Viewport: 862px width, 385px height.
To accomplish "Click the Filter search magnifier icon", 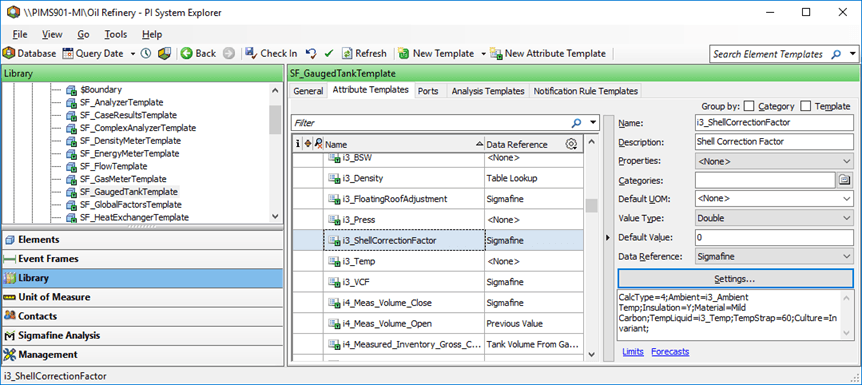I will 577,123.
